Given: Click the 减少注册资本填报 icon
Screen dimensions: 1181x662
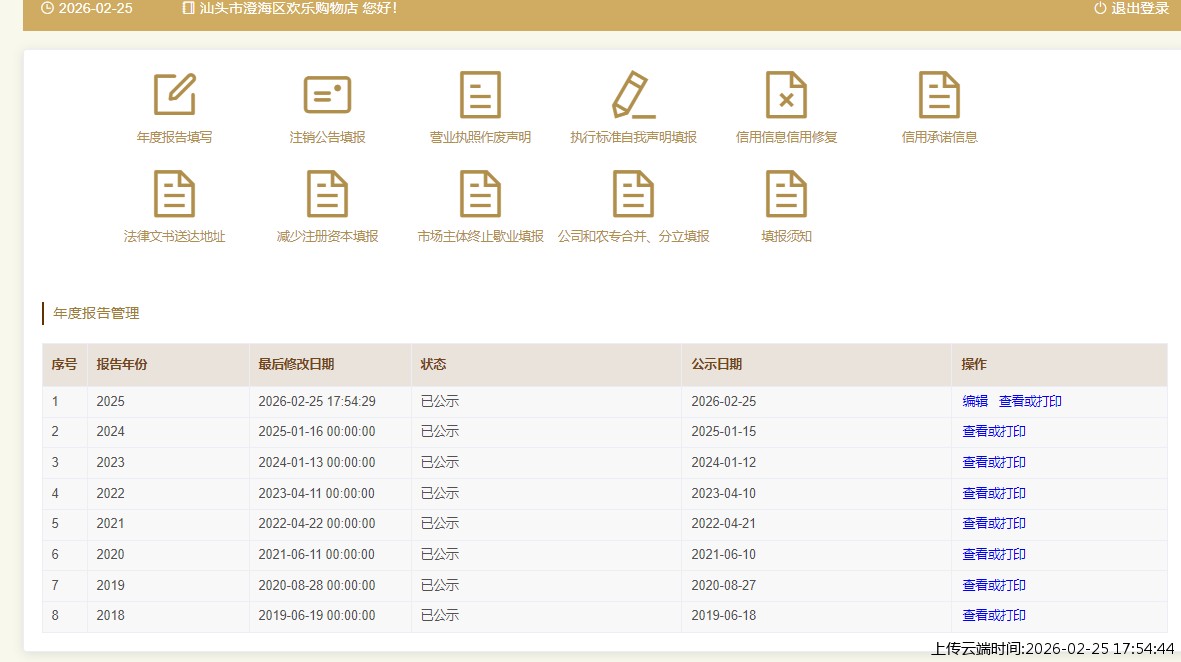Looking at the screenshot, I should point(327,194).
